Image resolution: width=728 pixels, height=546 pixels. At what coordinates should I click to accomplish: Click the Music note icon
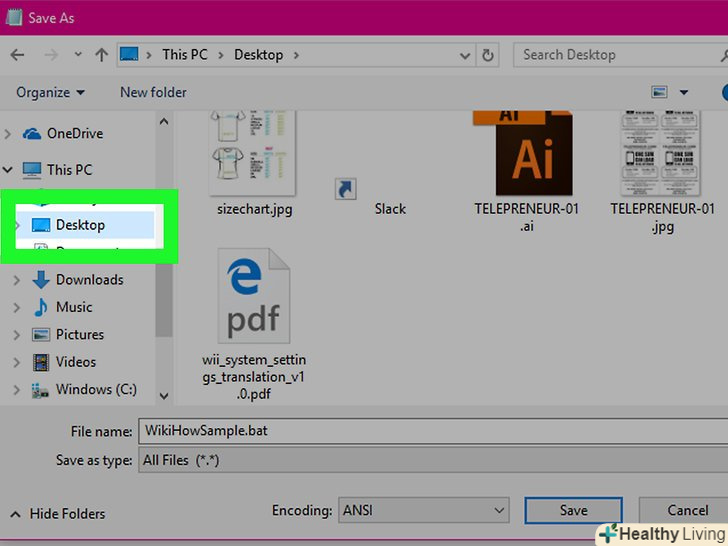41,307
